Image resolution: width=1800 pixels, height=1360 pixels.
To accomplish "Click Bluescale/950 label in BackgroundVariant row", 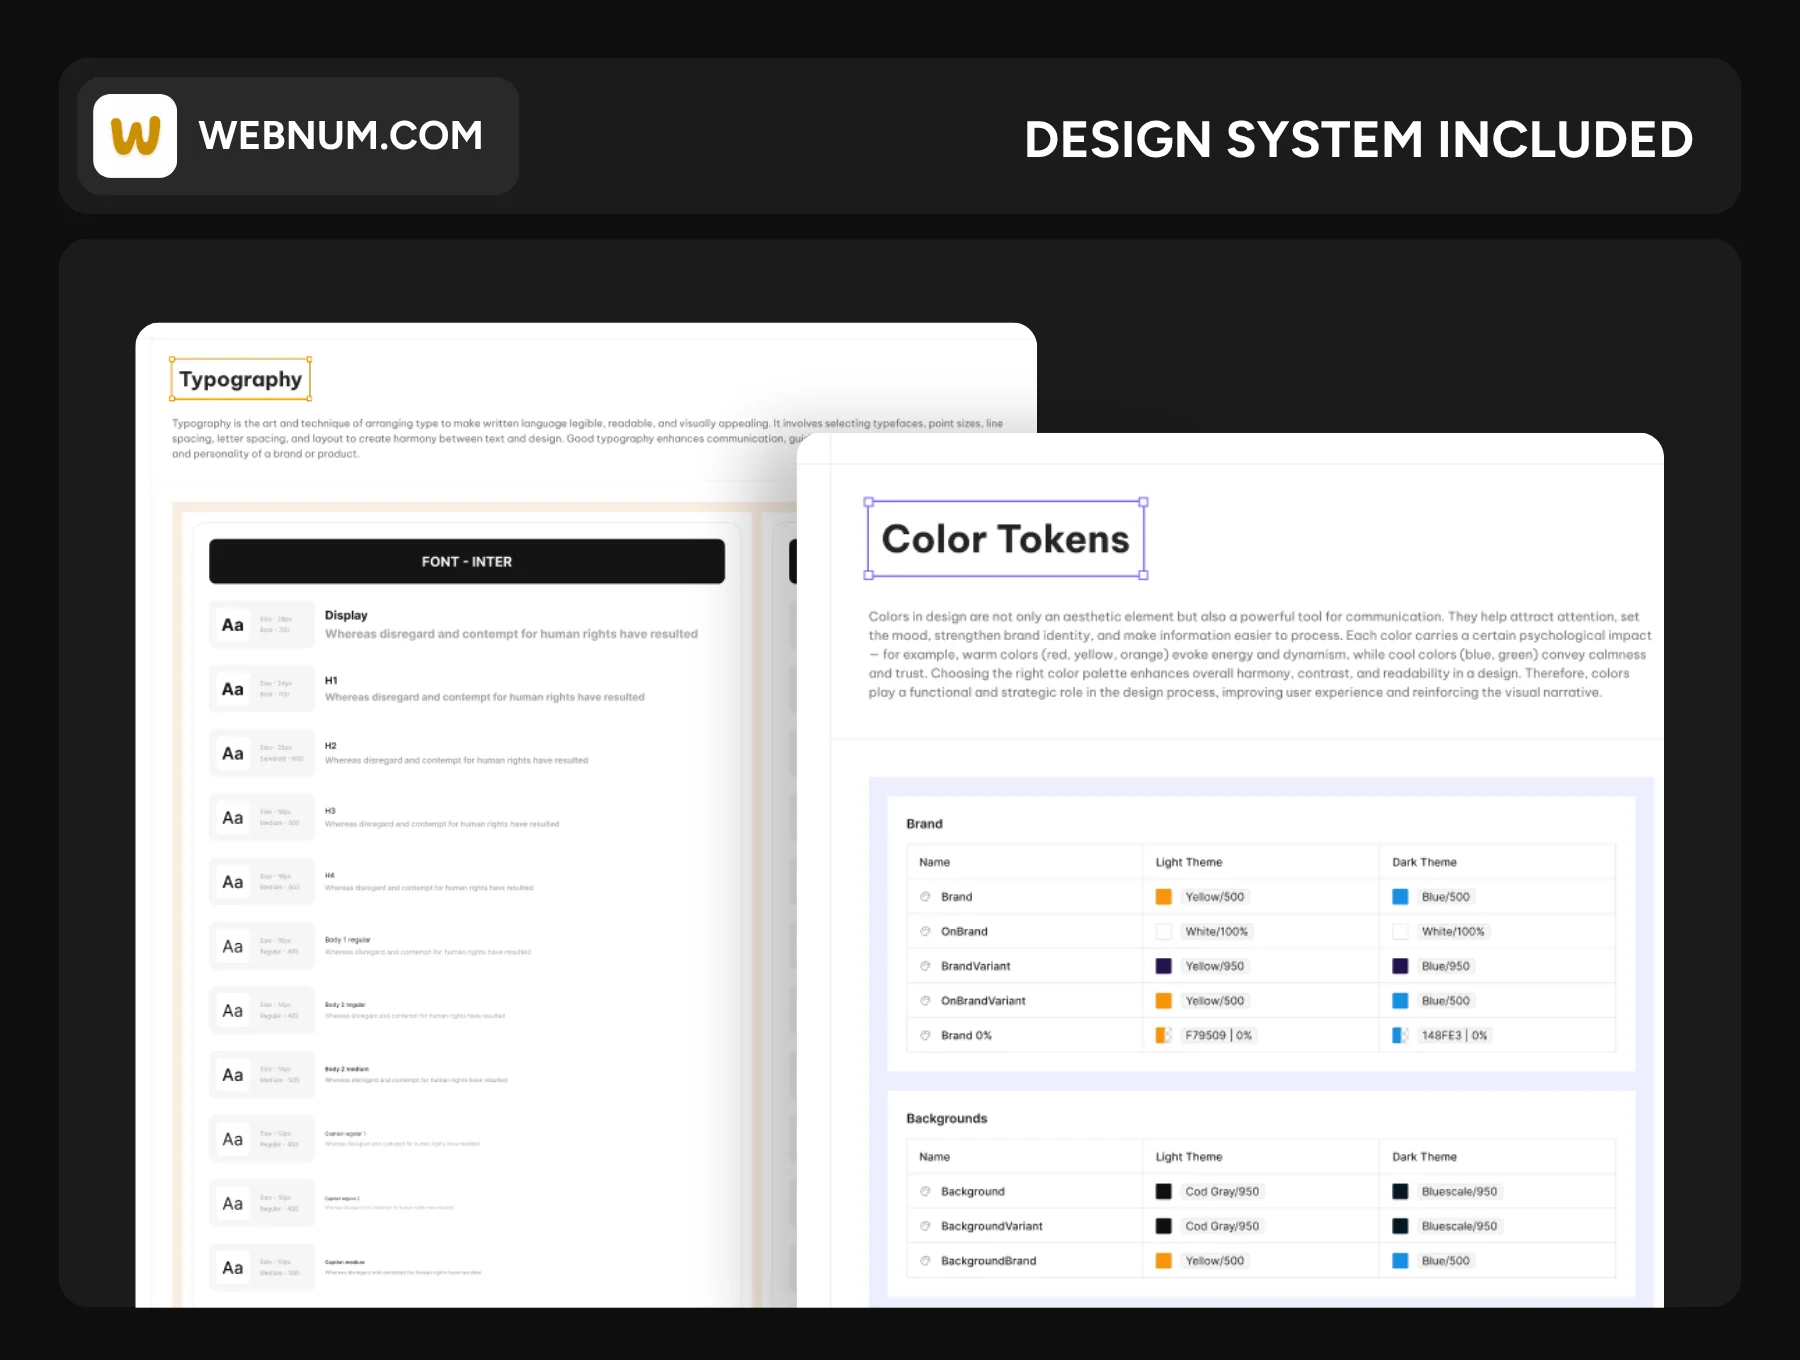I will [x=1460, y=1226].
